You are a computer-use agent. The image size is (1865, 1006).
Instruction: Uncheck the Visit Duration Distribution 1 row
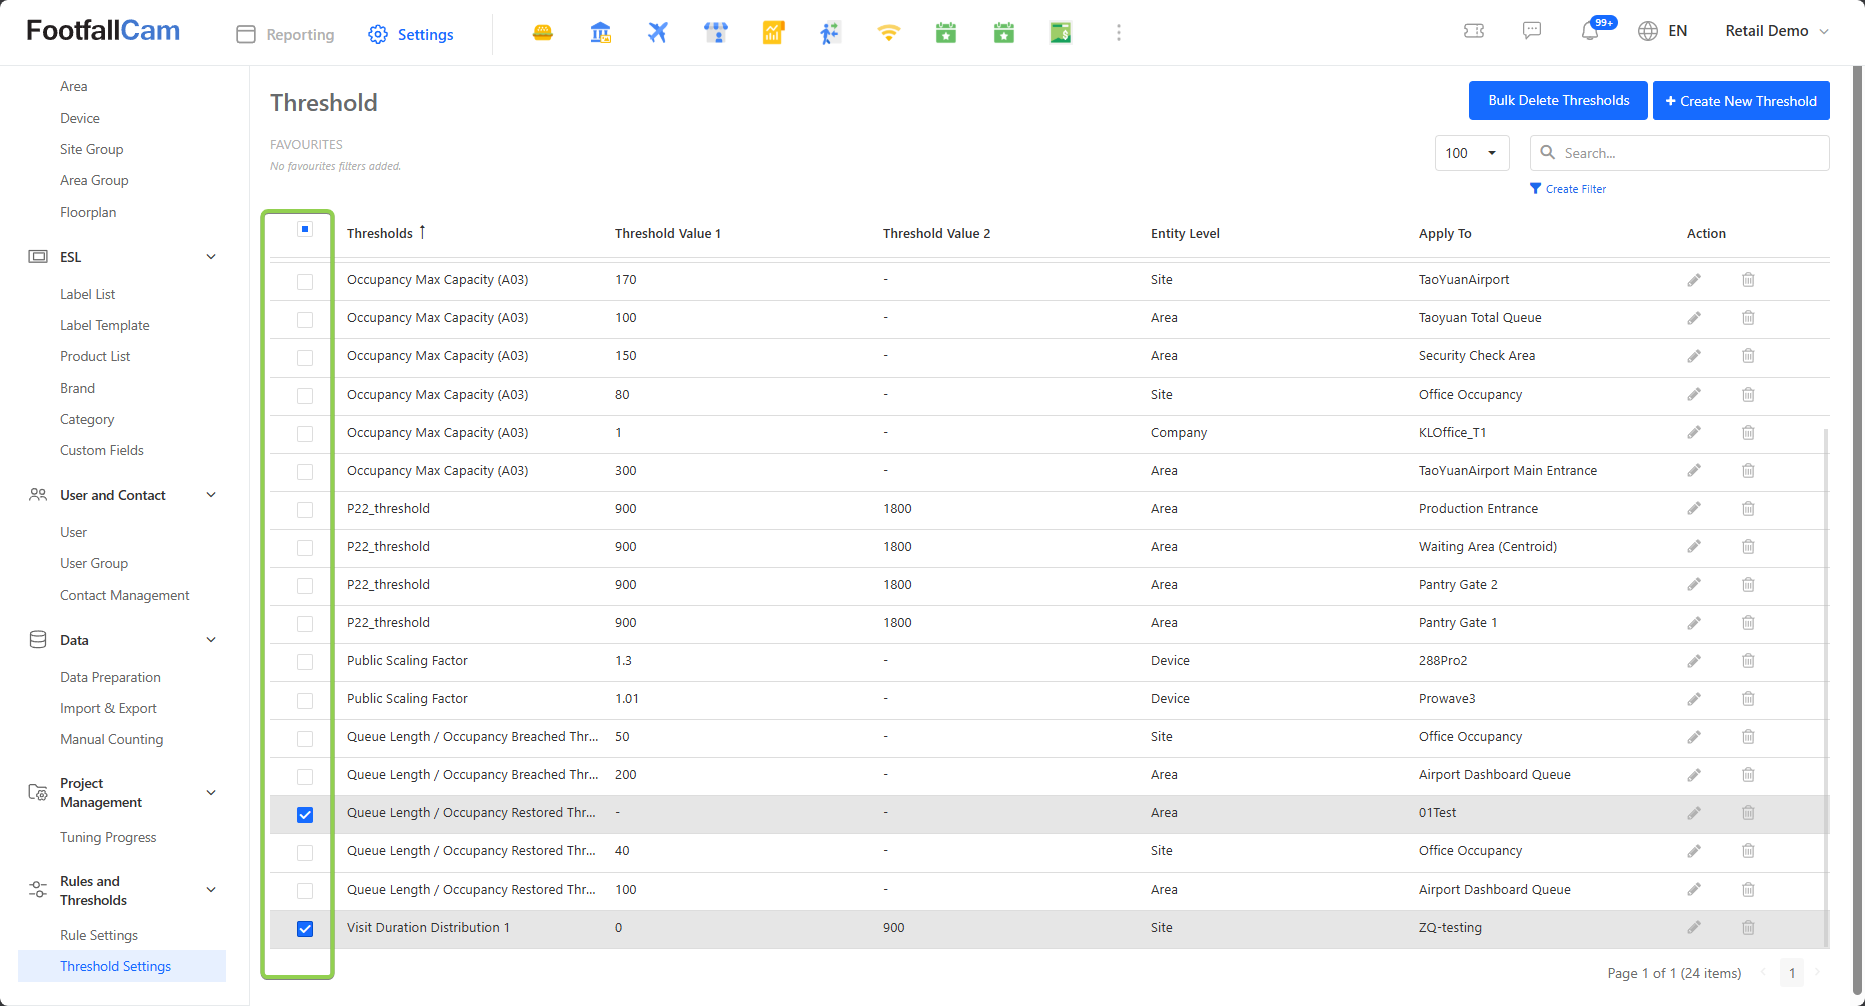305,929
